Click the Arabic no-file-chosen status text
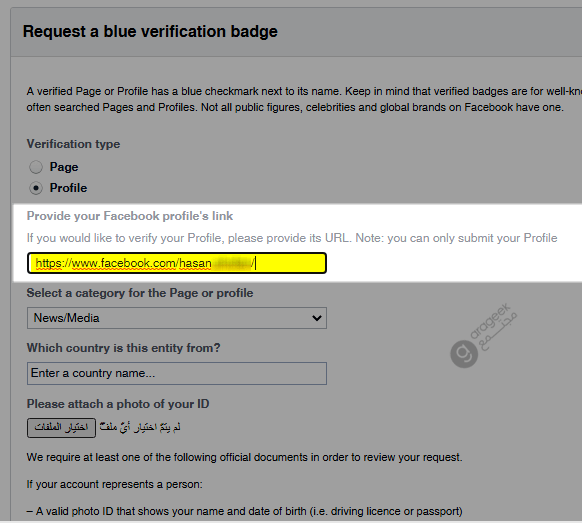582x523 pixels. (140, 427)
